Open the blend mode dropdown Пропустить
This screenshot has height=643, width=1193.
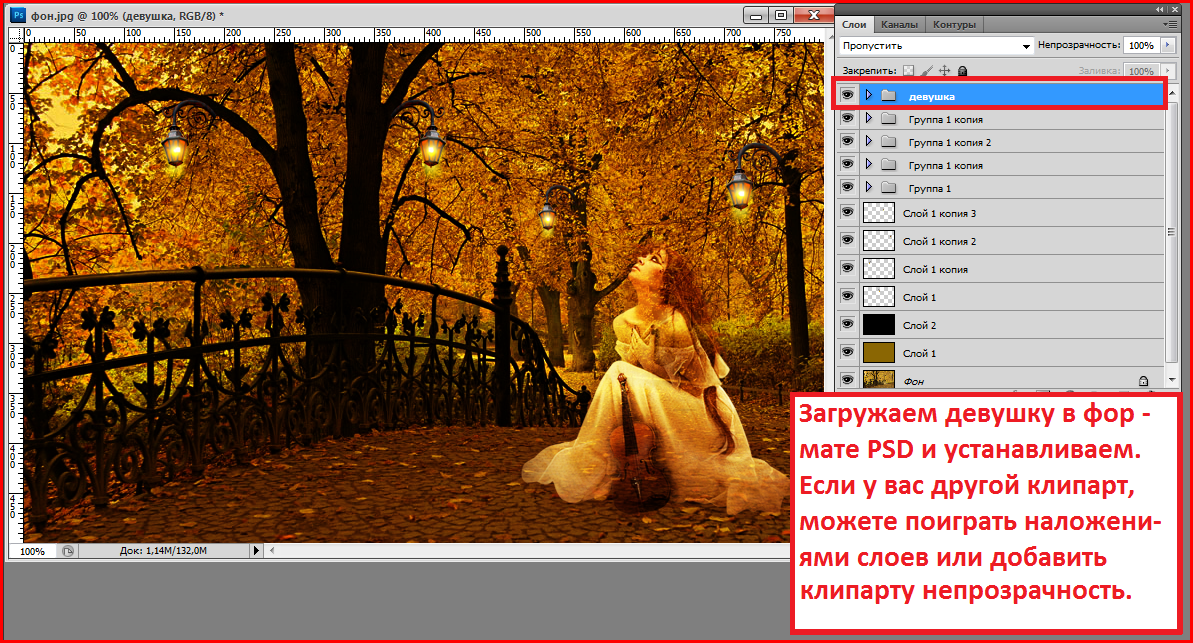[936, 46]
